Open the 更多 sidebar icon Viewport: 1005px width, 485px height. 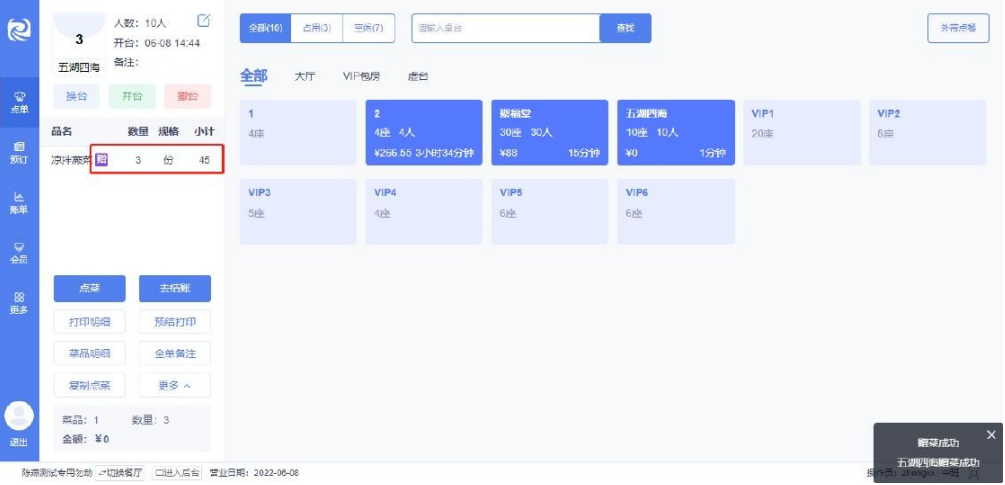click(19, 302)
